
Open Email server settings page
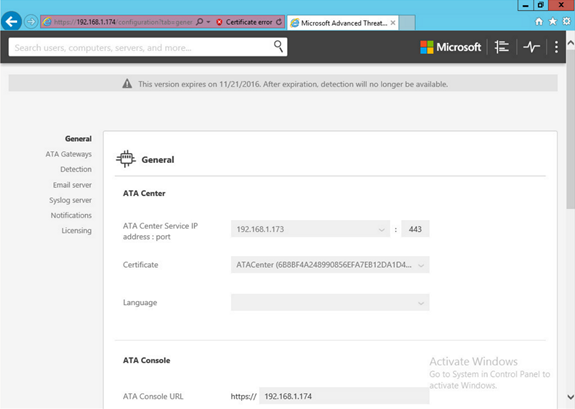click(72, 185)
